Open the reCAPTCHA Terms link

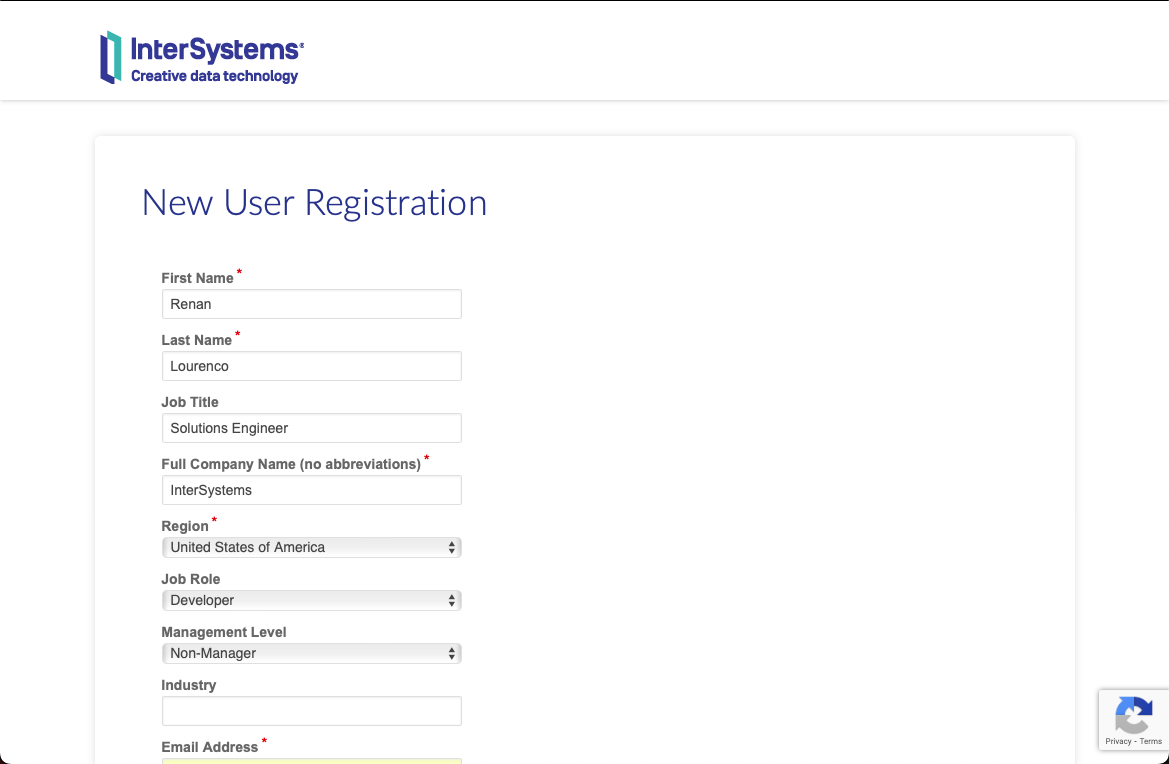coord(1151,741)
